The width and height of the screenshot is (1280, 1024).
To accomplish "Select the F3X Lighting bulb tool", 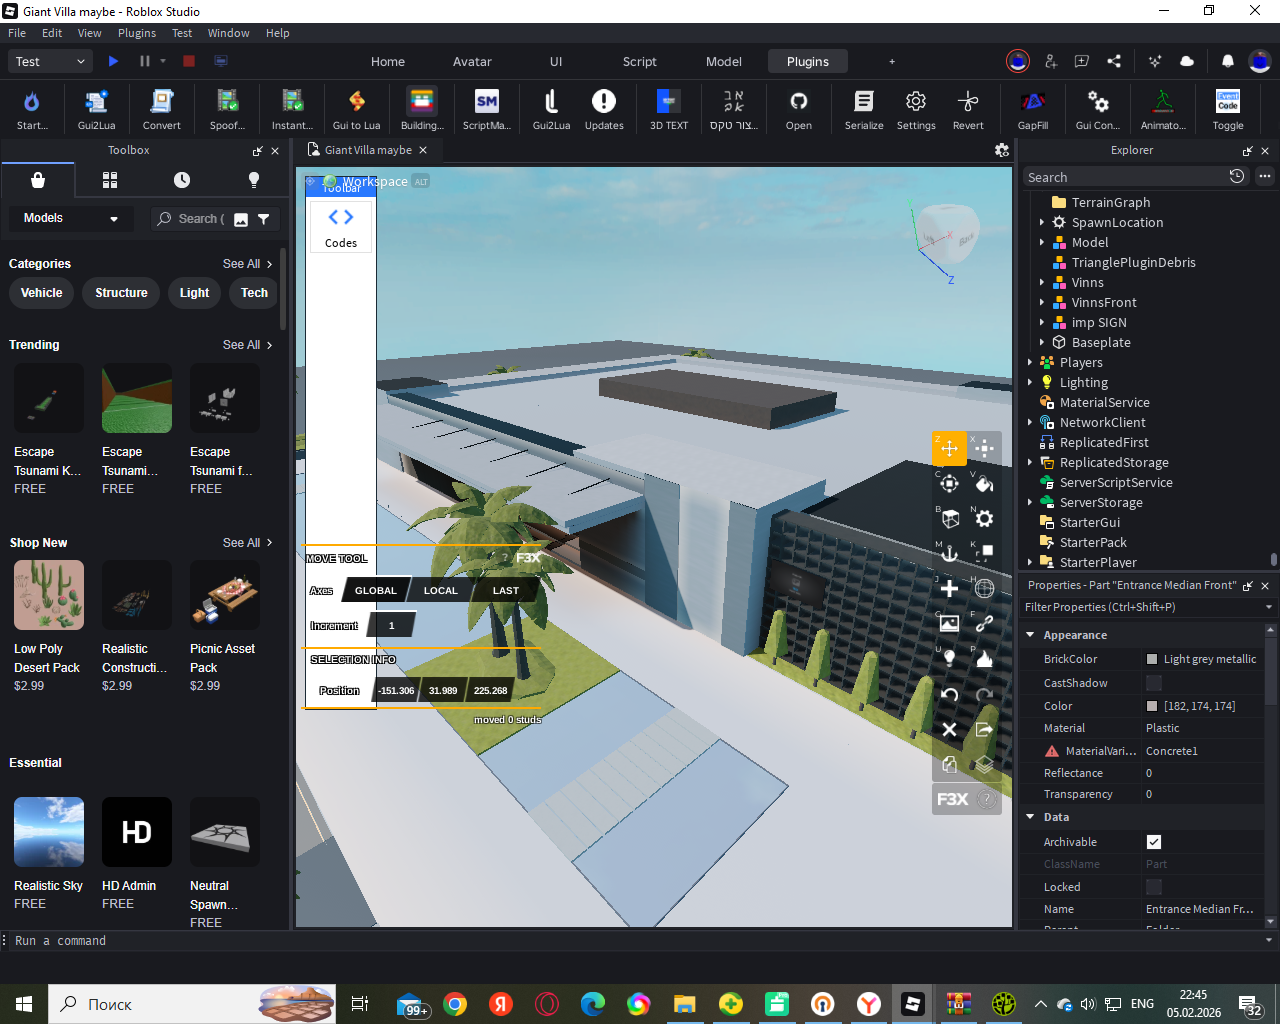I will pos(949,658).
